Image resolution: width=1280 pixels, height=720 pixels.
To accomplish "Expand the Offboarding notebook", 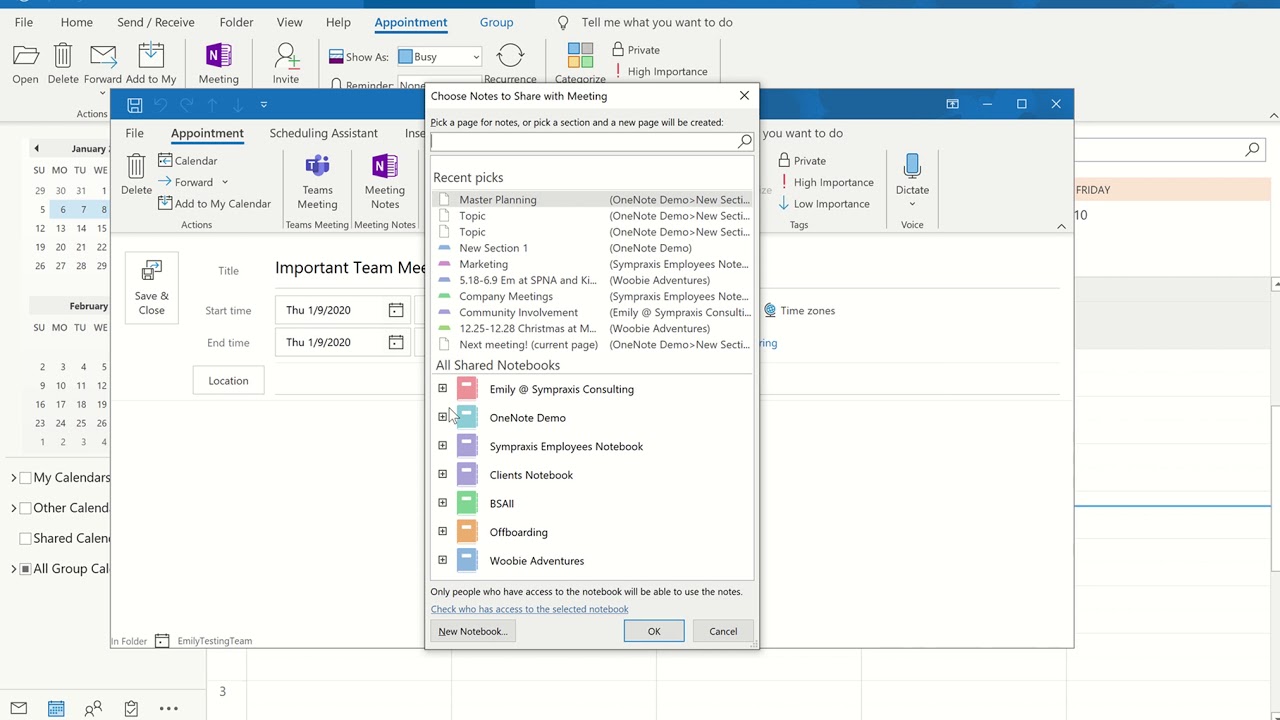I will (x=442, y=531).
